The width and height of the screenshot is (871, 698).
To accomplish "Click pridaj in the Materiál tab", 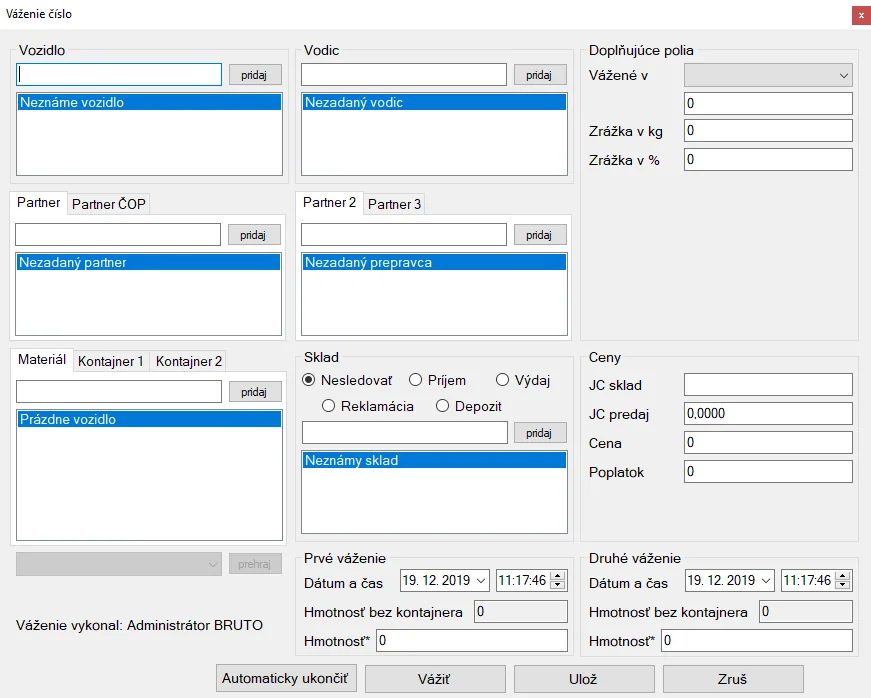I will point(254,392).
